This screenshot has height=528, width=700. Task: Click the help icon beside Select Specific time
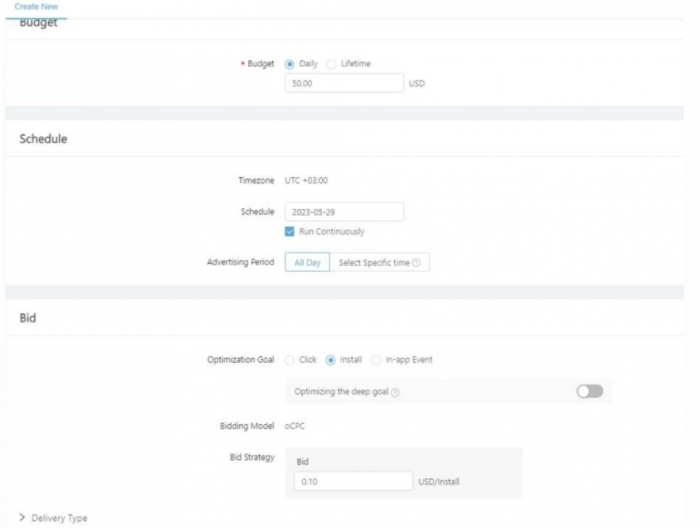[417, 262]
